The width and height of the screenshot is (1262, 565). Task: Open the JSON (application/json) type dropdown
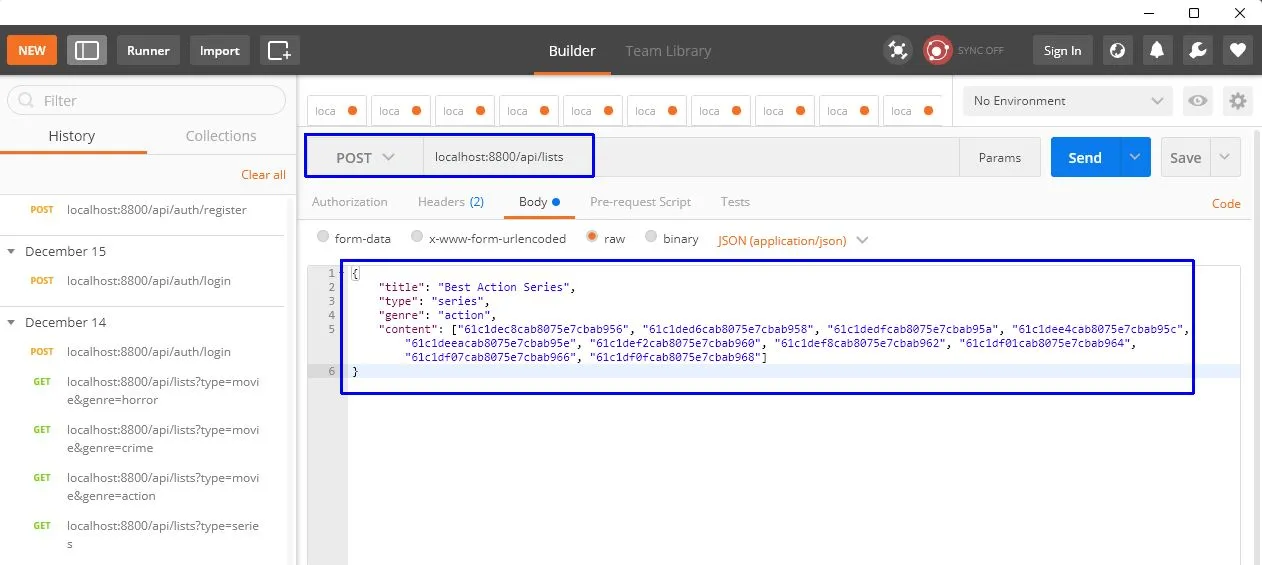click(793, 240)
